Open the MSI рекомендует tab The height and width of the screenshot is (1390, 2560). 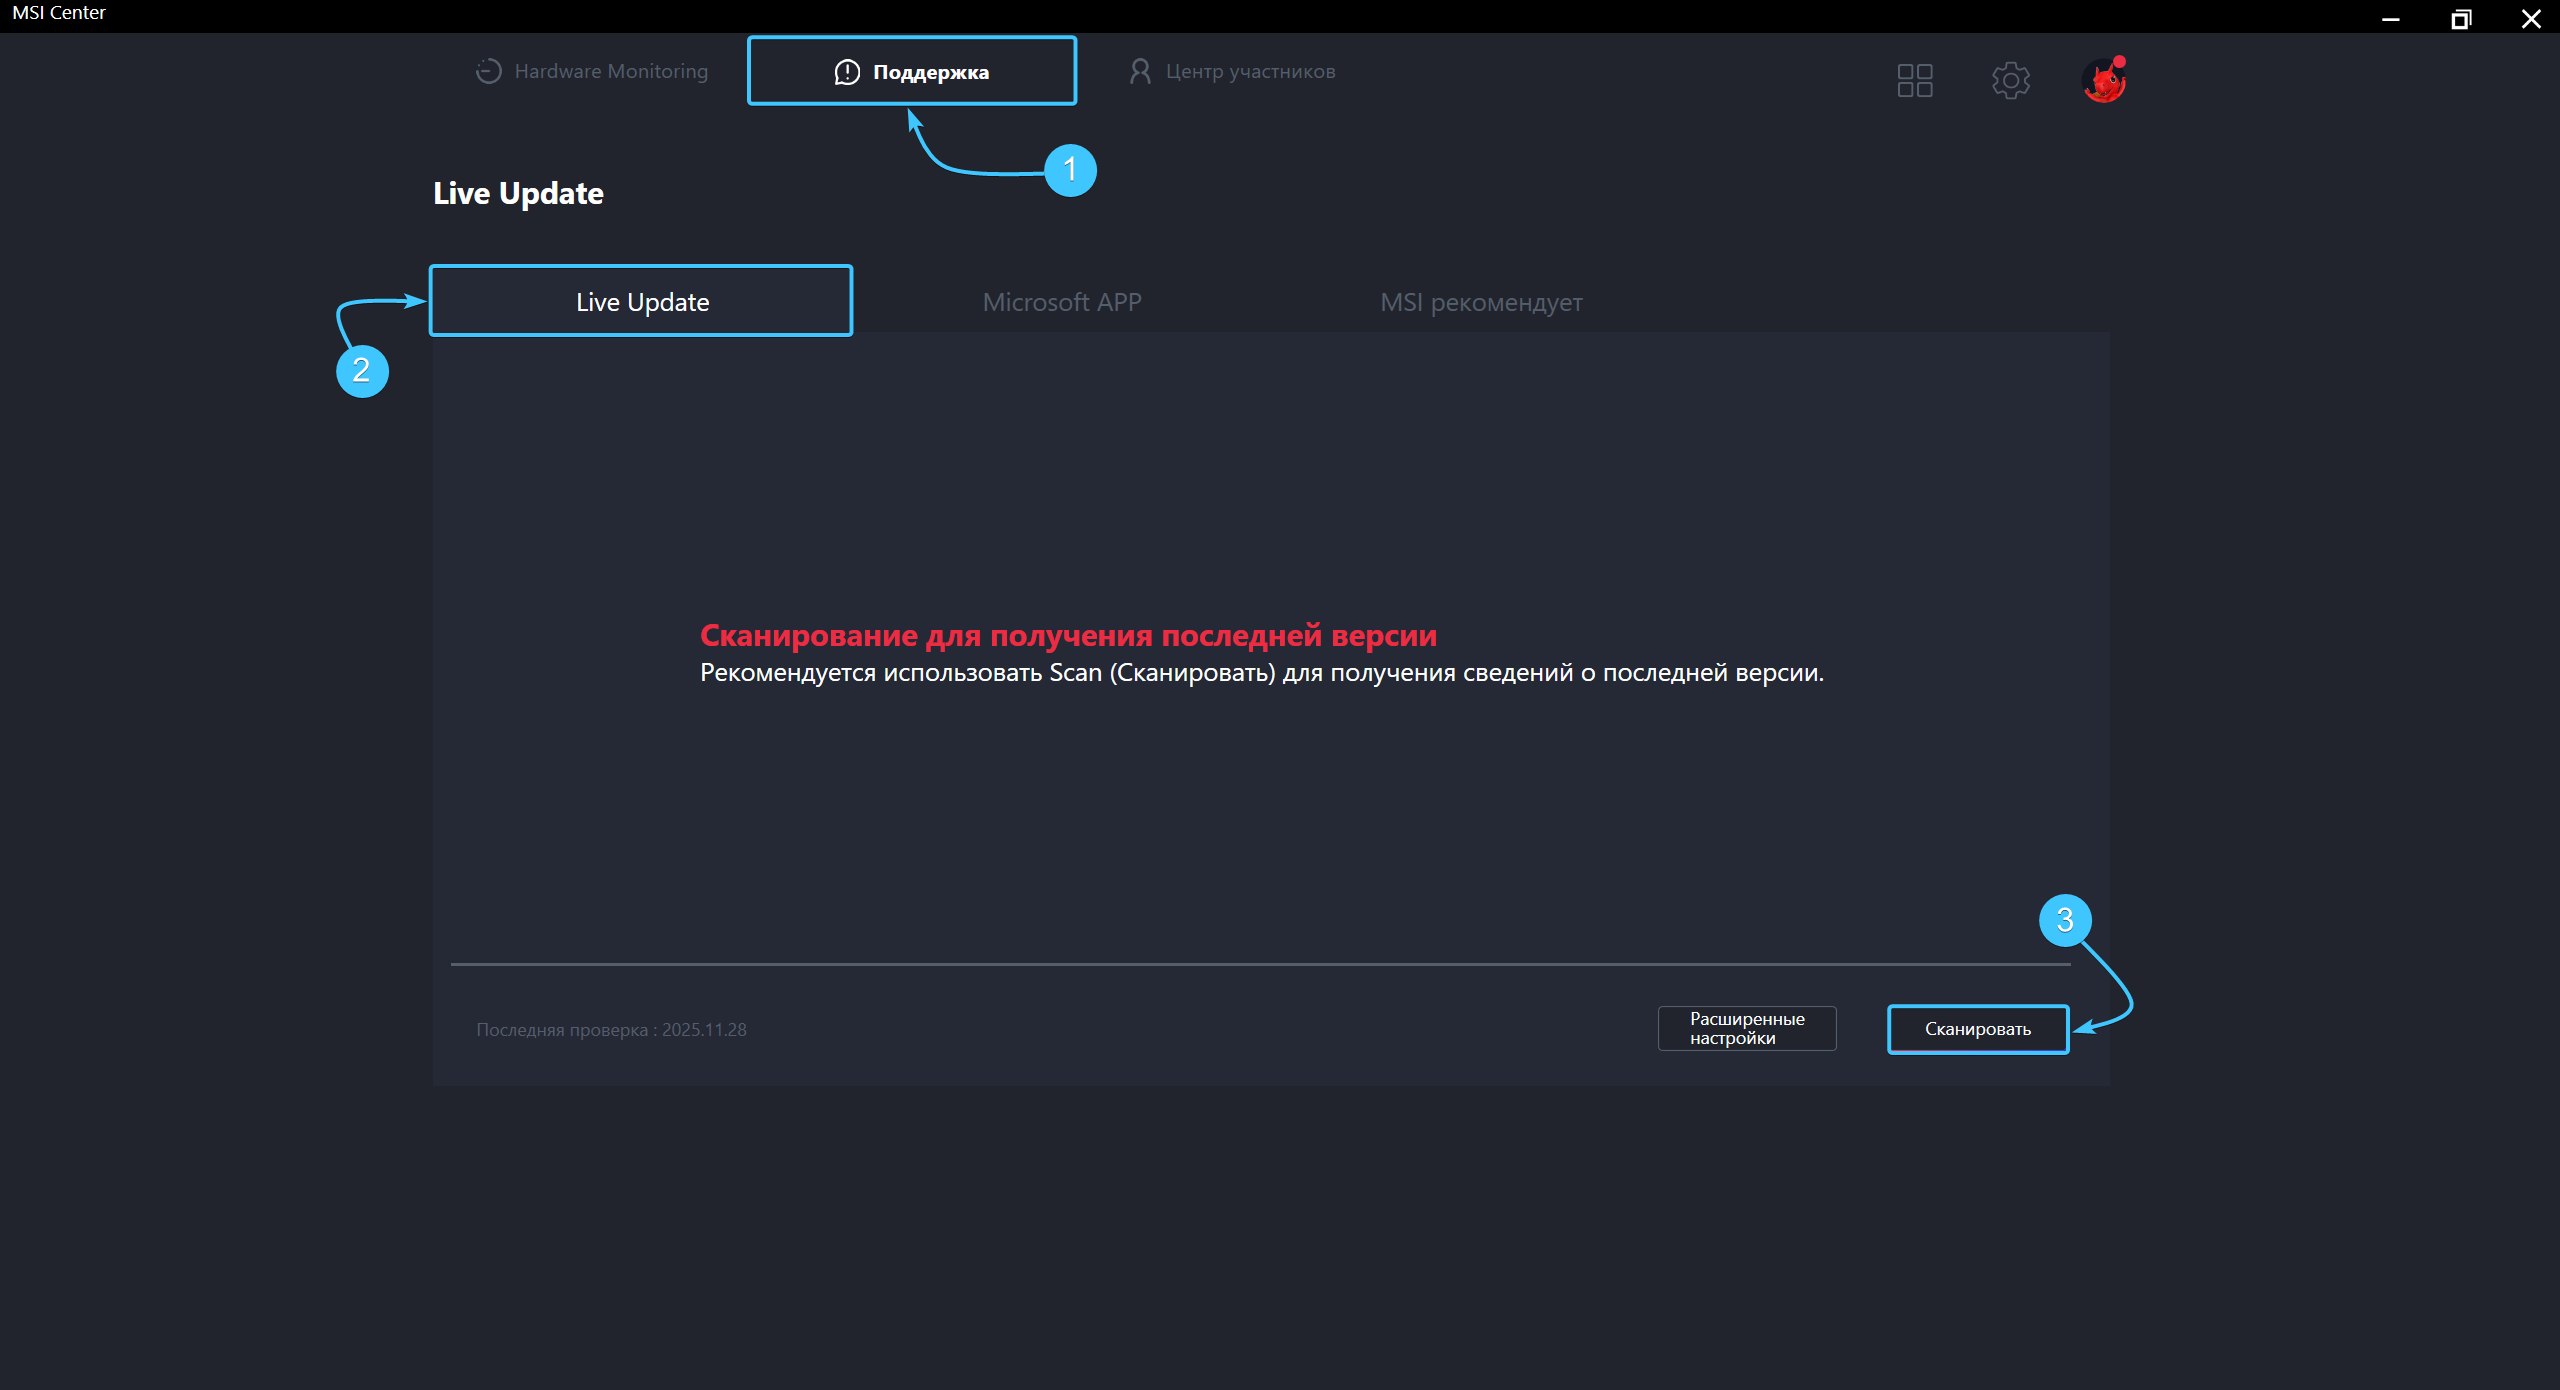(x=1481, y=302)
